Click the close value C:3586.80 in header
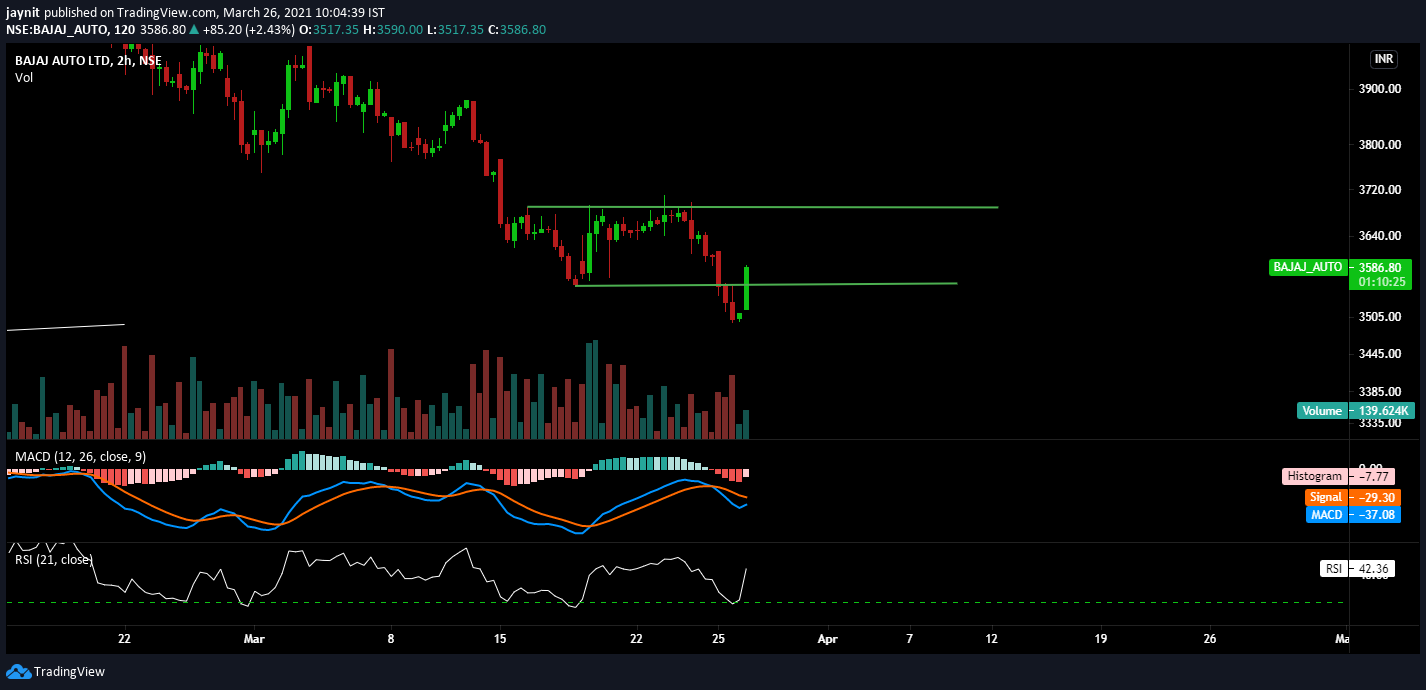 coord(518,30)
